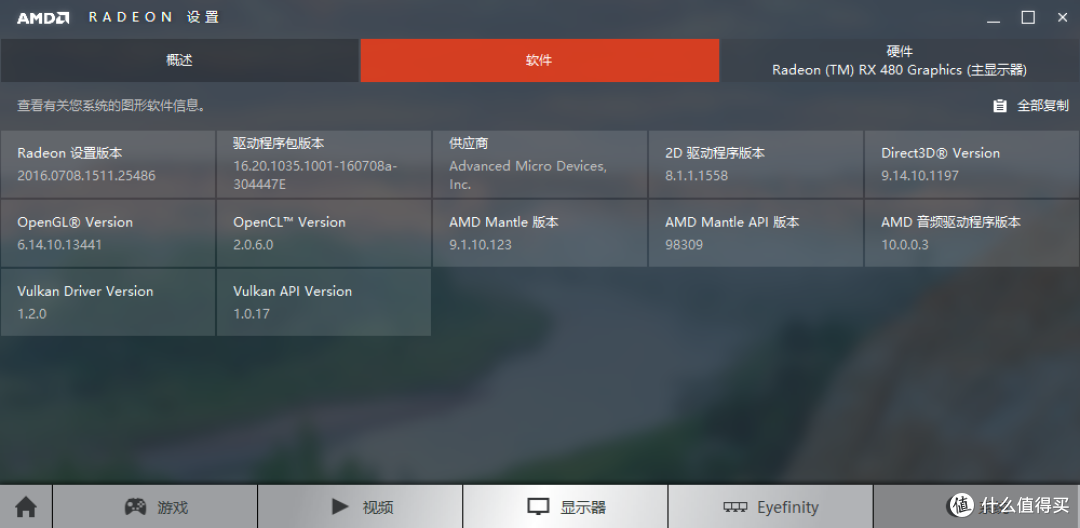Click the Advanced Micro Devices, Inc. text
The width and height of the screenshot is (1080, 528).
click(528, 175)
